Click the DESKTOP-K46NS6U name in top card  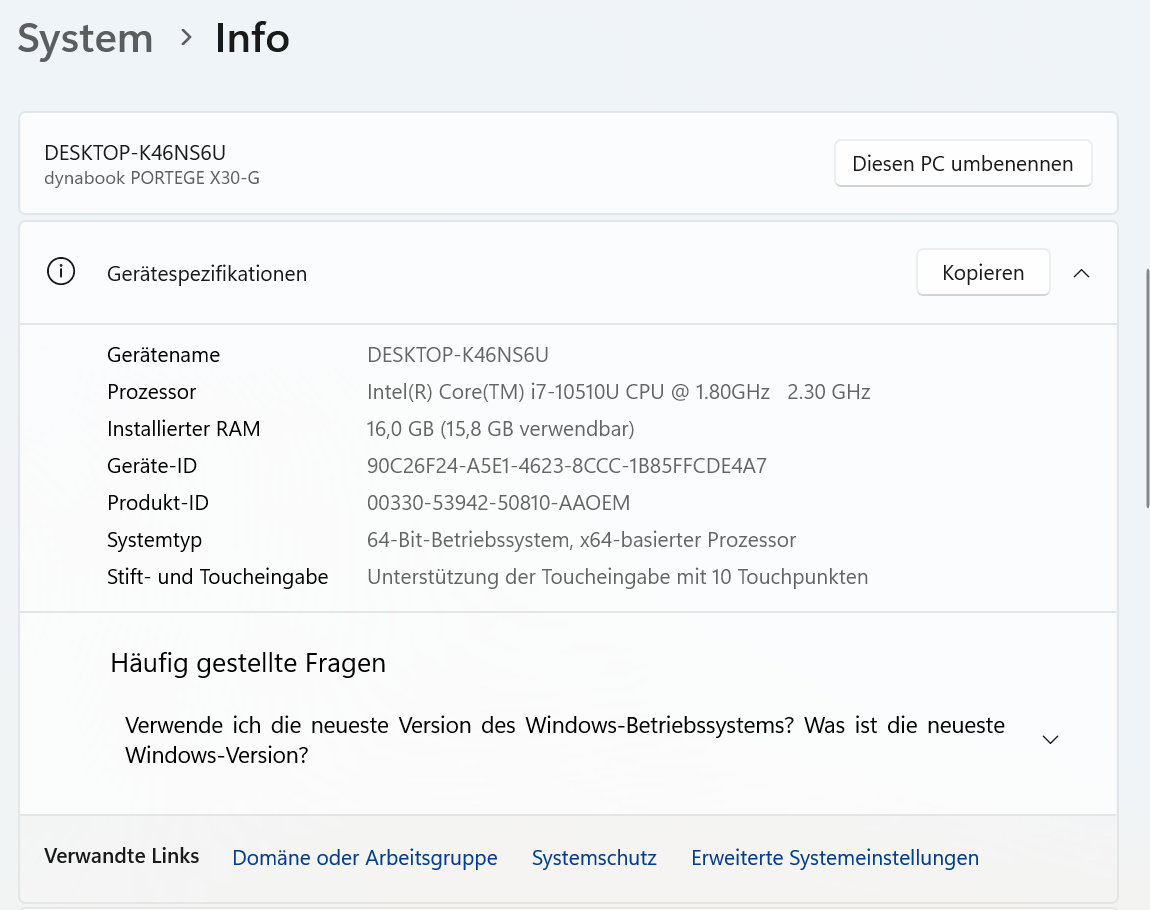pyautogui.click(x=135, y=153)
